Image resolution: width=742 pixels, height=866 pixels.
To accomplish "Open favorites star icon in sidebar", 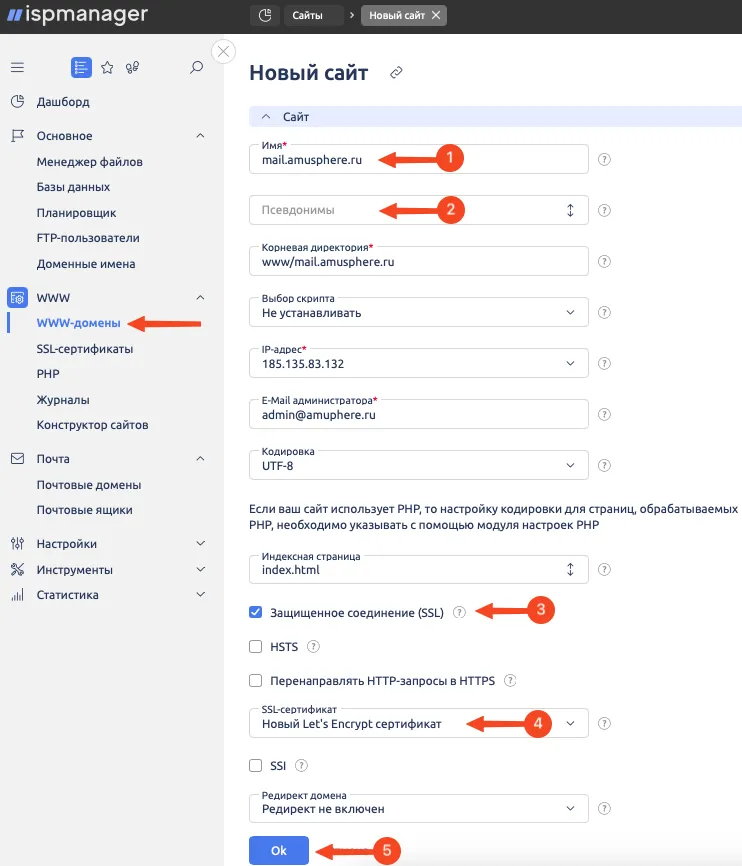I will coord(107,67).
